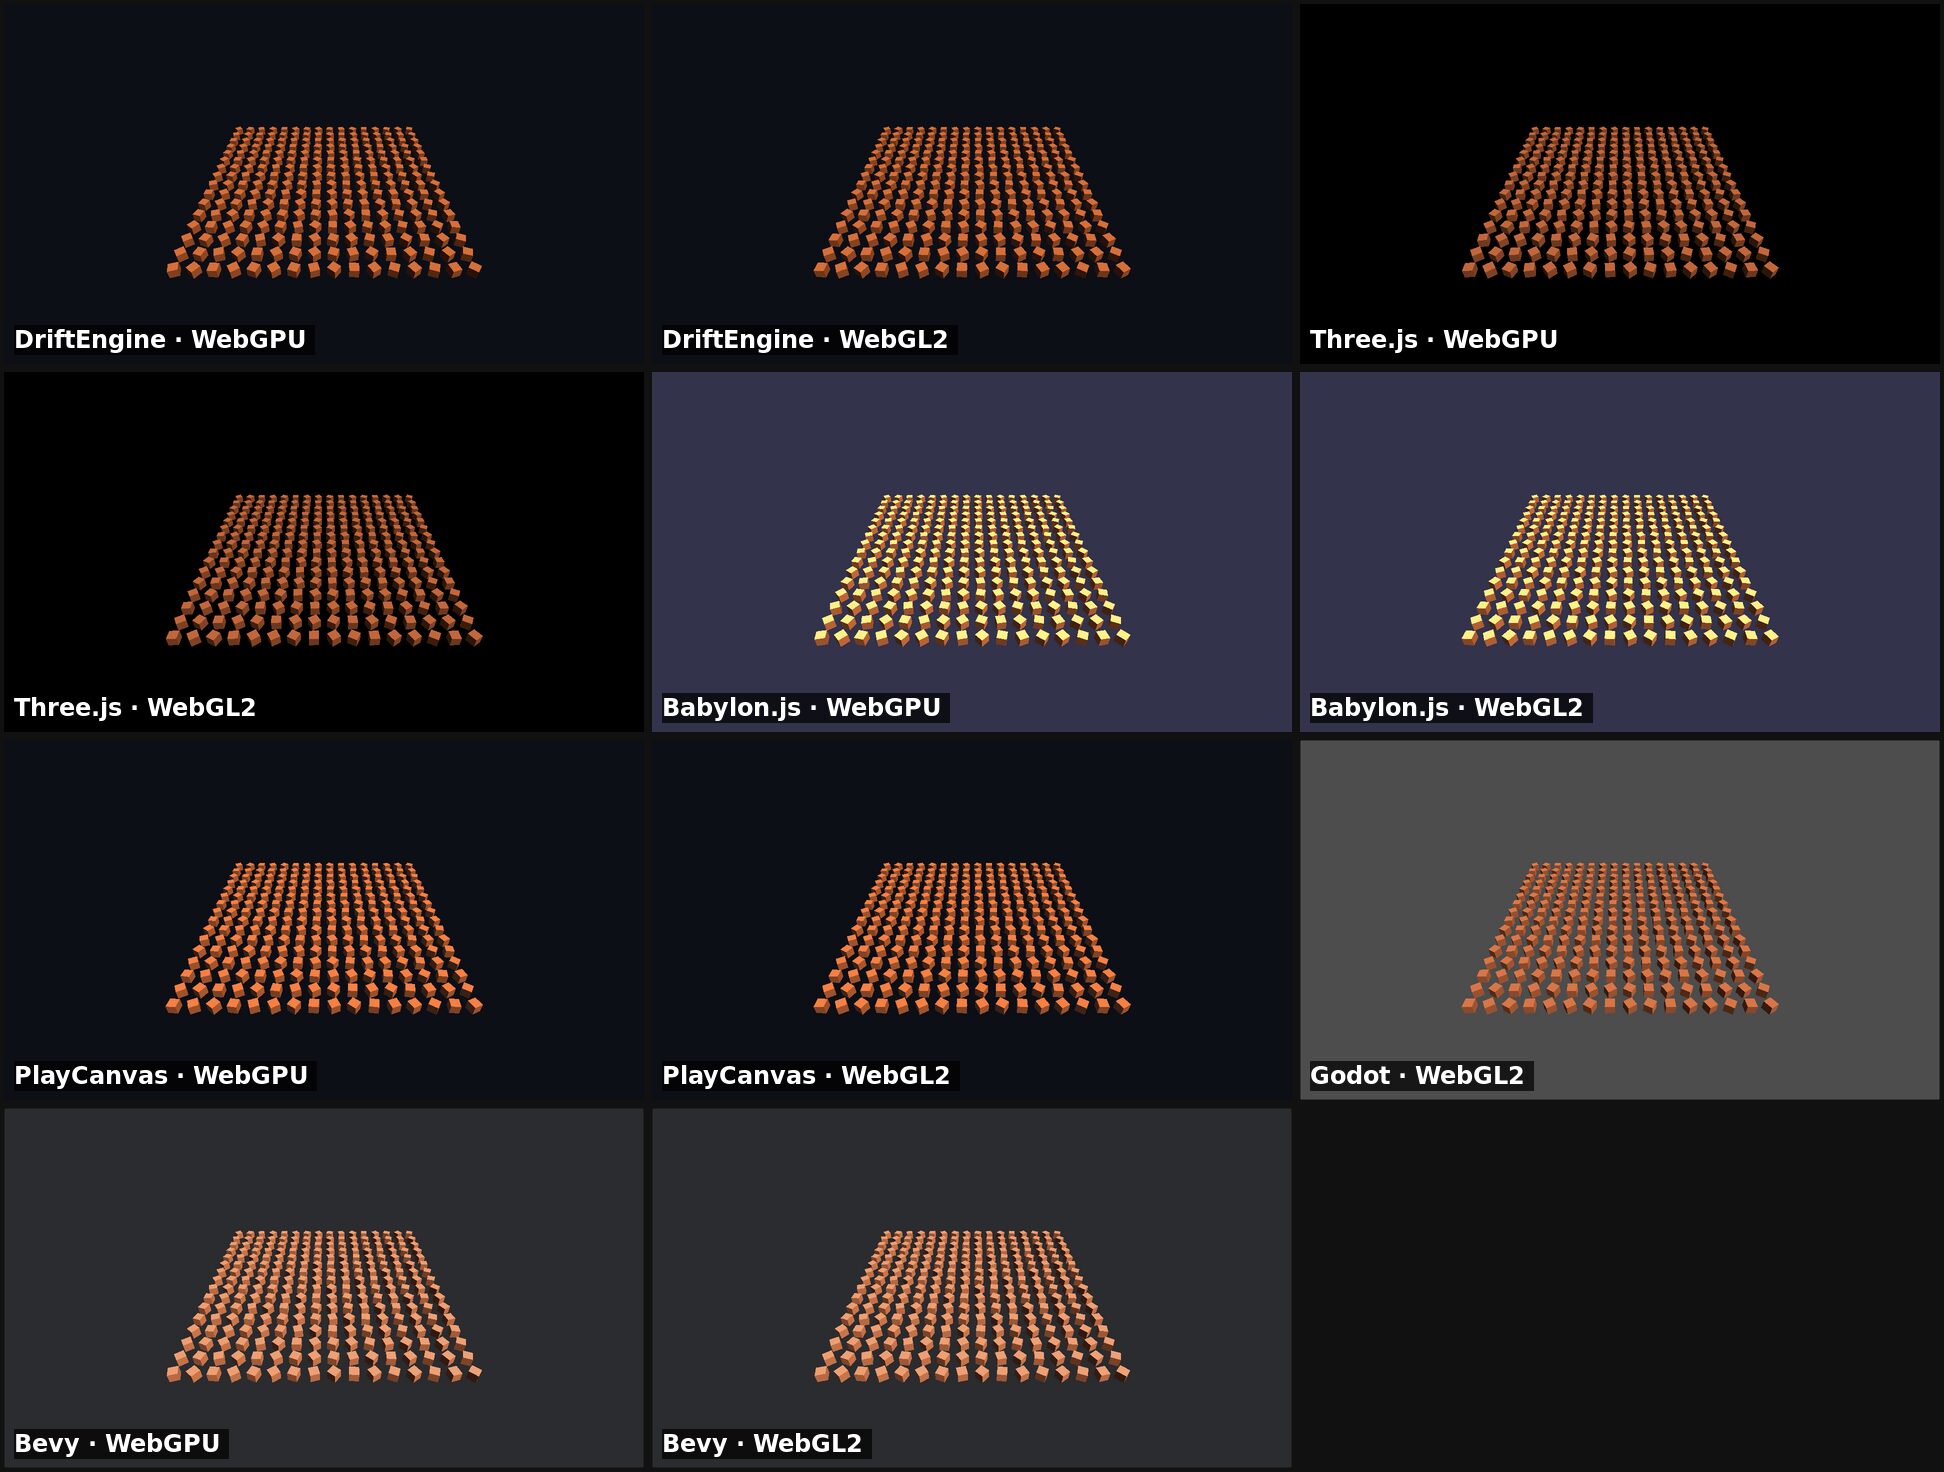Click the 'Three.js · WebGPU' caption label
Screen dimensions: 1944x1472
tap(1434, 340)
